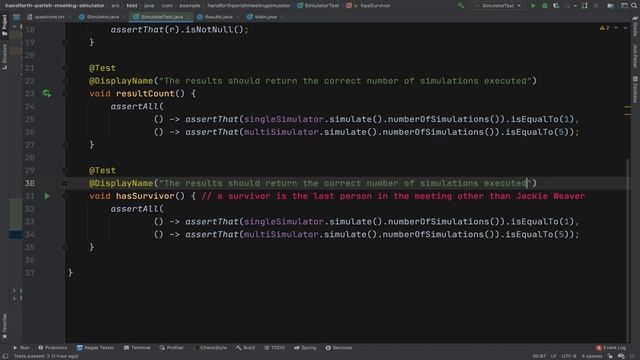
Task: Switch to the Simulator.java editor tab
Action: pos(101,17)
